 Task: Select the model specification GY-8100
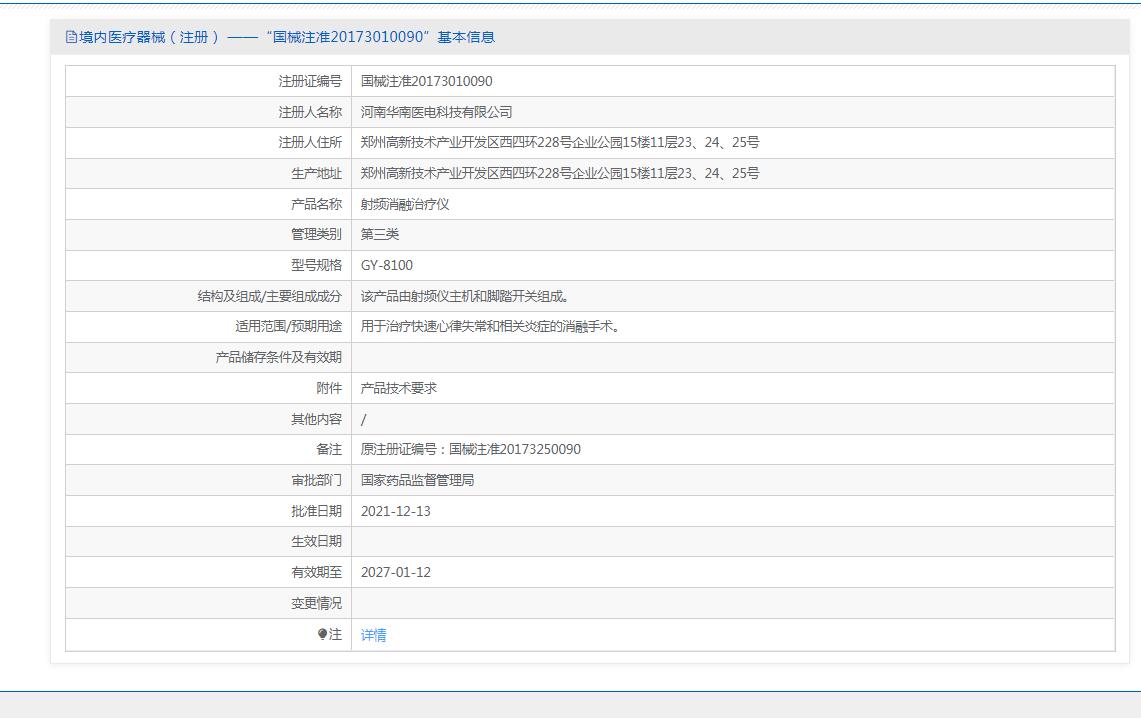click(386, 265)
